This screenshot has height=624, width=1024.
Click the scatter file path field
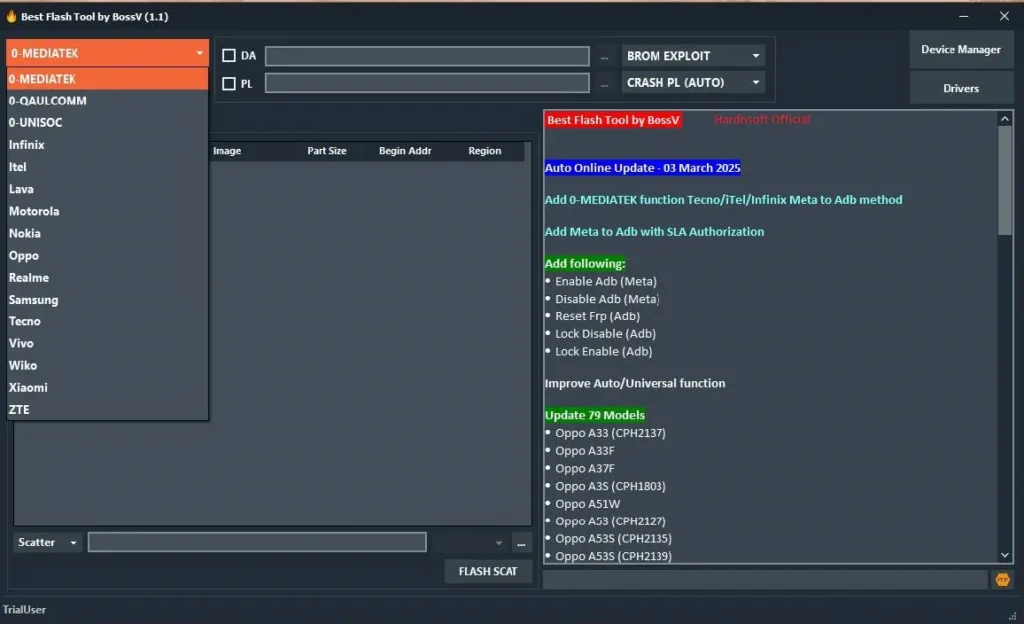[x=257, y=542]
